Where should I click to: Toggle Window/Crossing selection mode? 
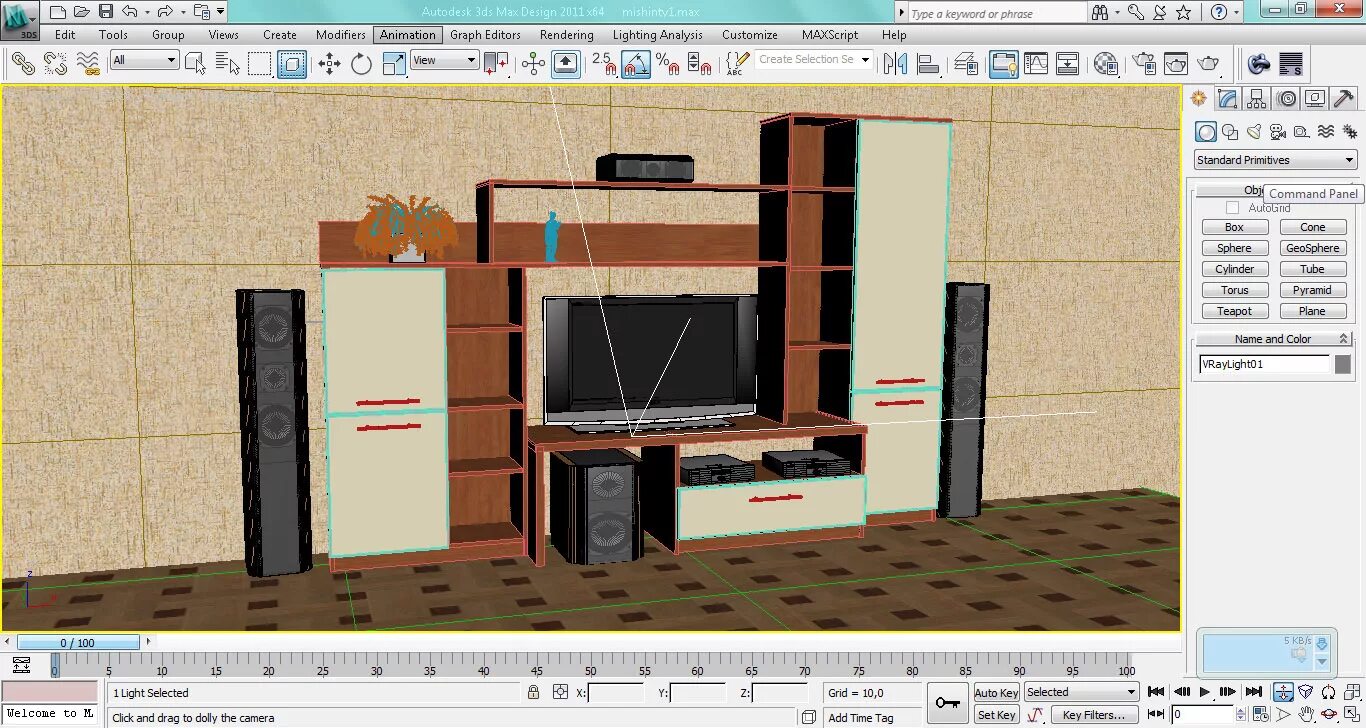coord(292,64)
